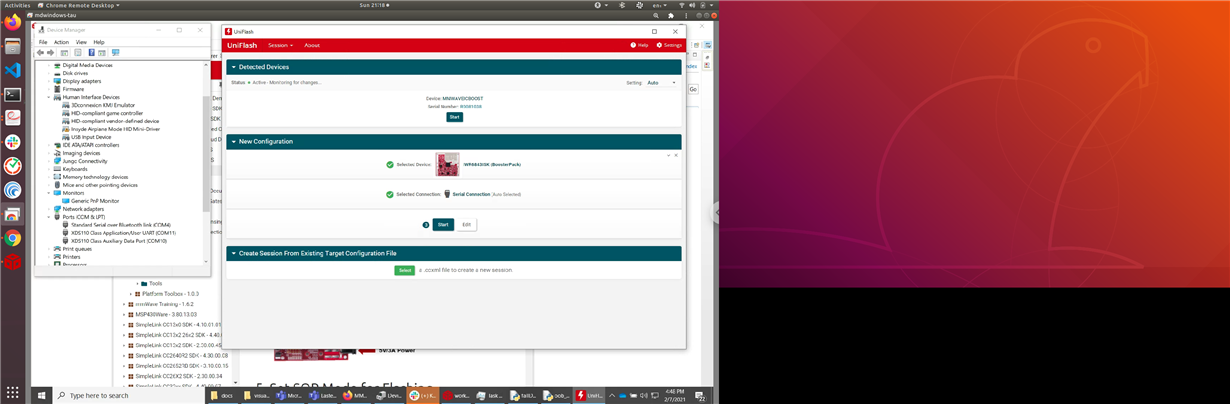Viewport: 1230px width, 404px height.
Task: Switch to UniFlash taskbar button
Action: click(x=588, y=395)
